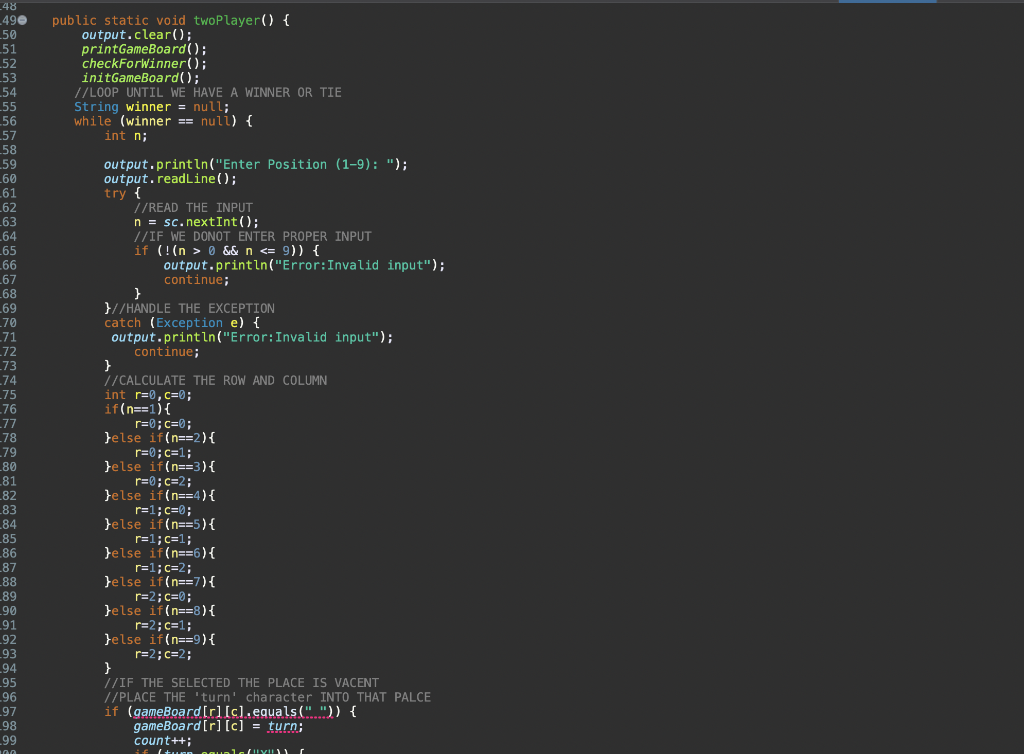Viewport: 1024px width, 754px height.
Task: Click the sc.nextInt() call
Action: point(211,222)
